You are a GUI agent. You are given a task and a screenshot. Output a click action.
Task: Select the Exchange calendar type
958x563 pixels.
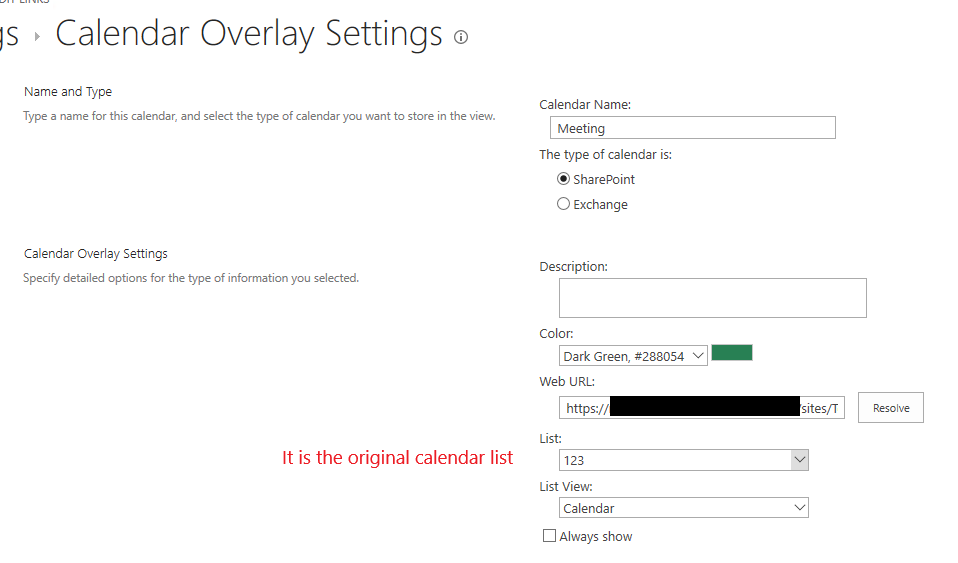pyautogui.click(x=563, y=204)
